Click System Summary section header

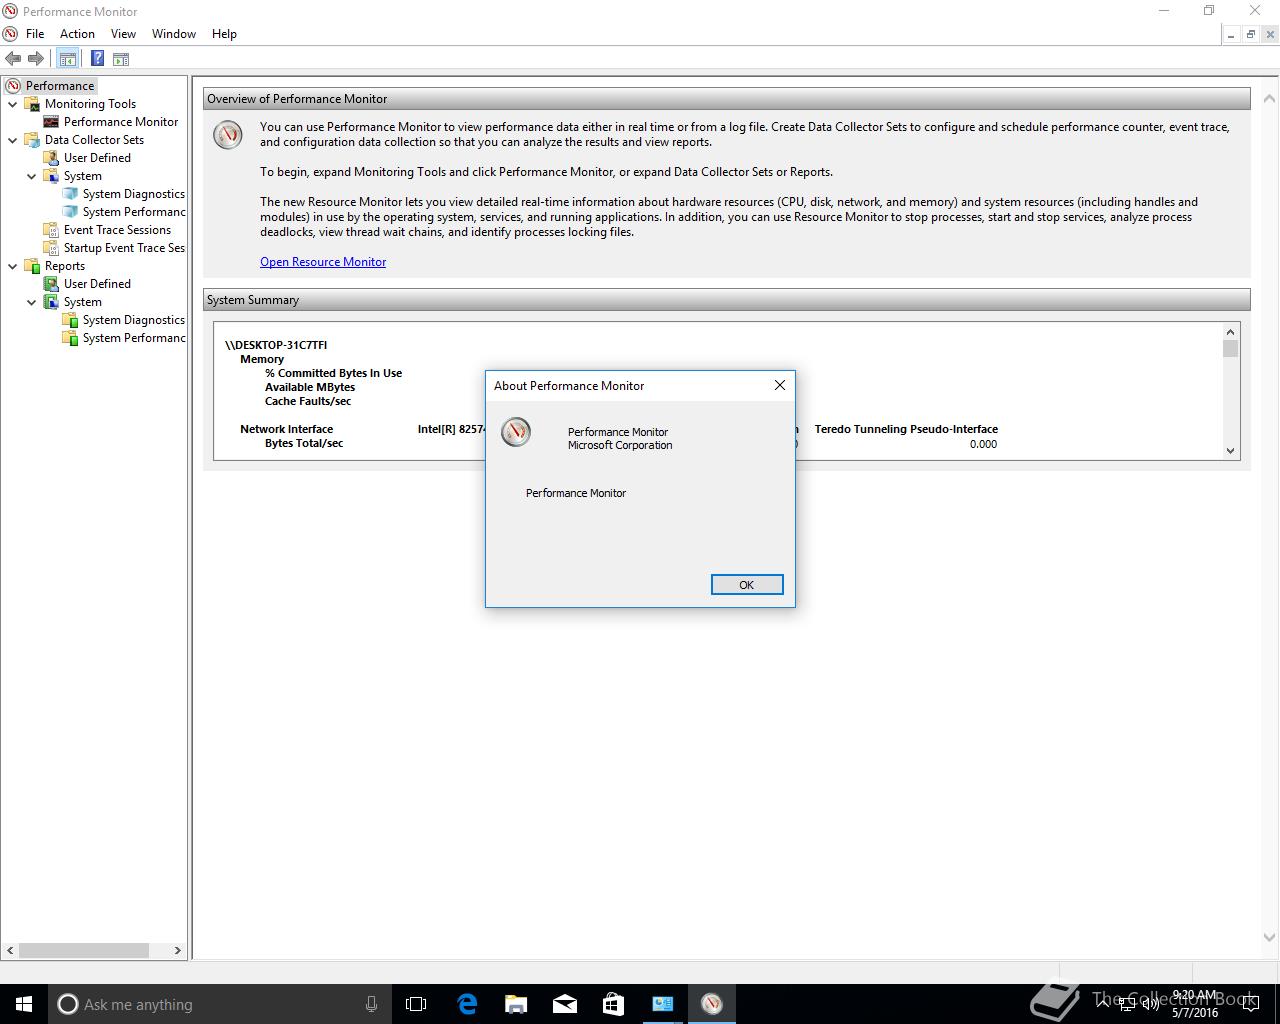click(x=726, y=300)
